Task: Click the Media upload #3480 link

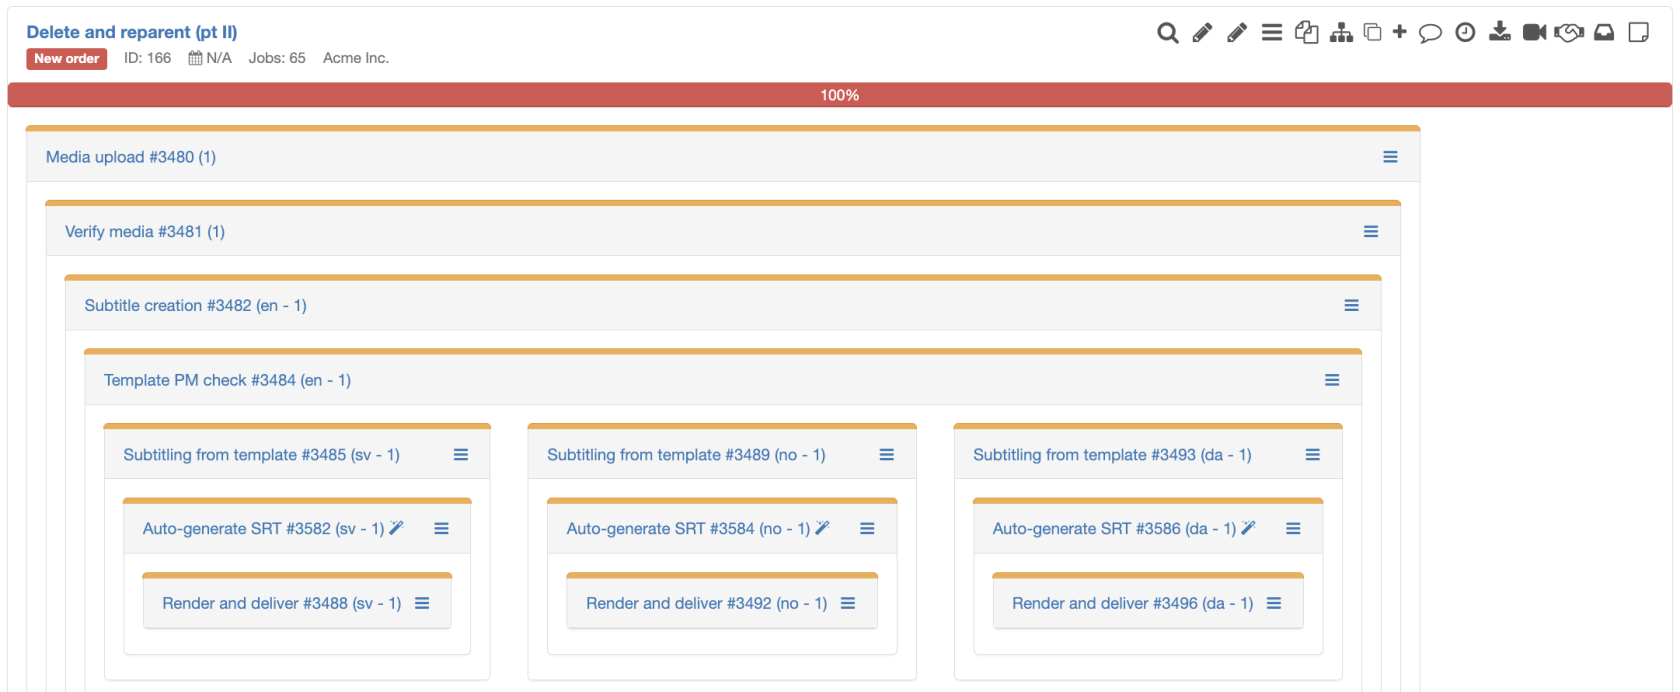Action: (x=131, y=157)
